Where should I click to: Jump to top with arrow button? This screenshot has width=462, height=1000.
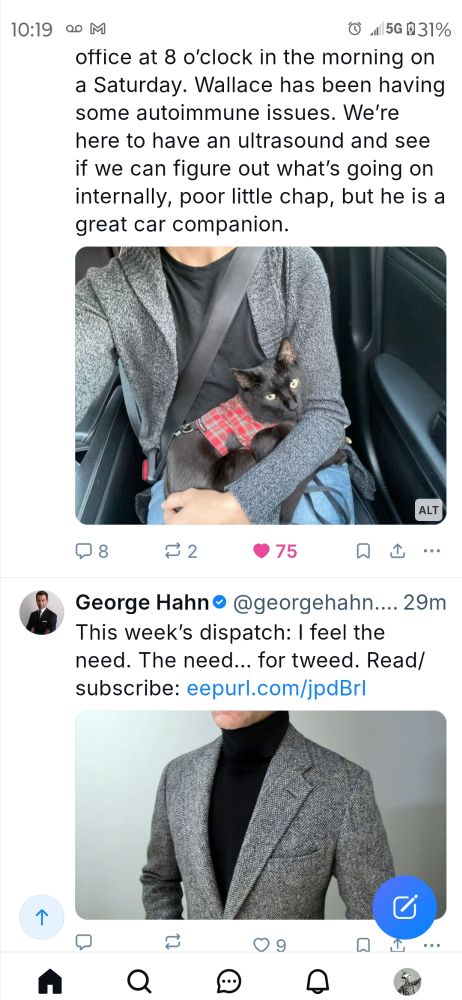pos(41,917)
